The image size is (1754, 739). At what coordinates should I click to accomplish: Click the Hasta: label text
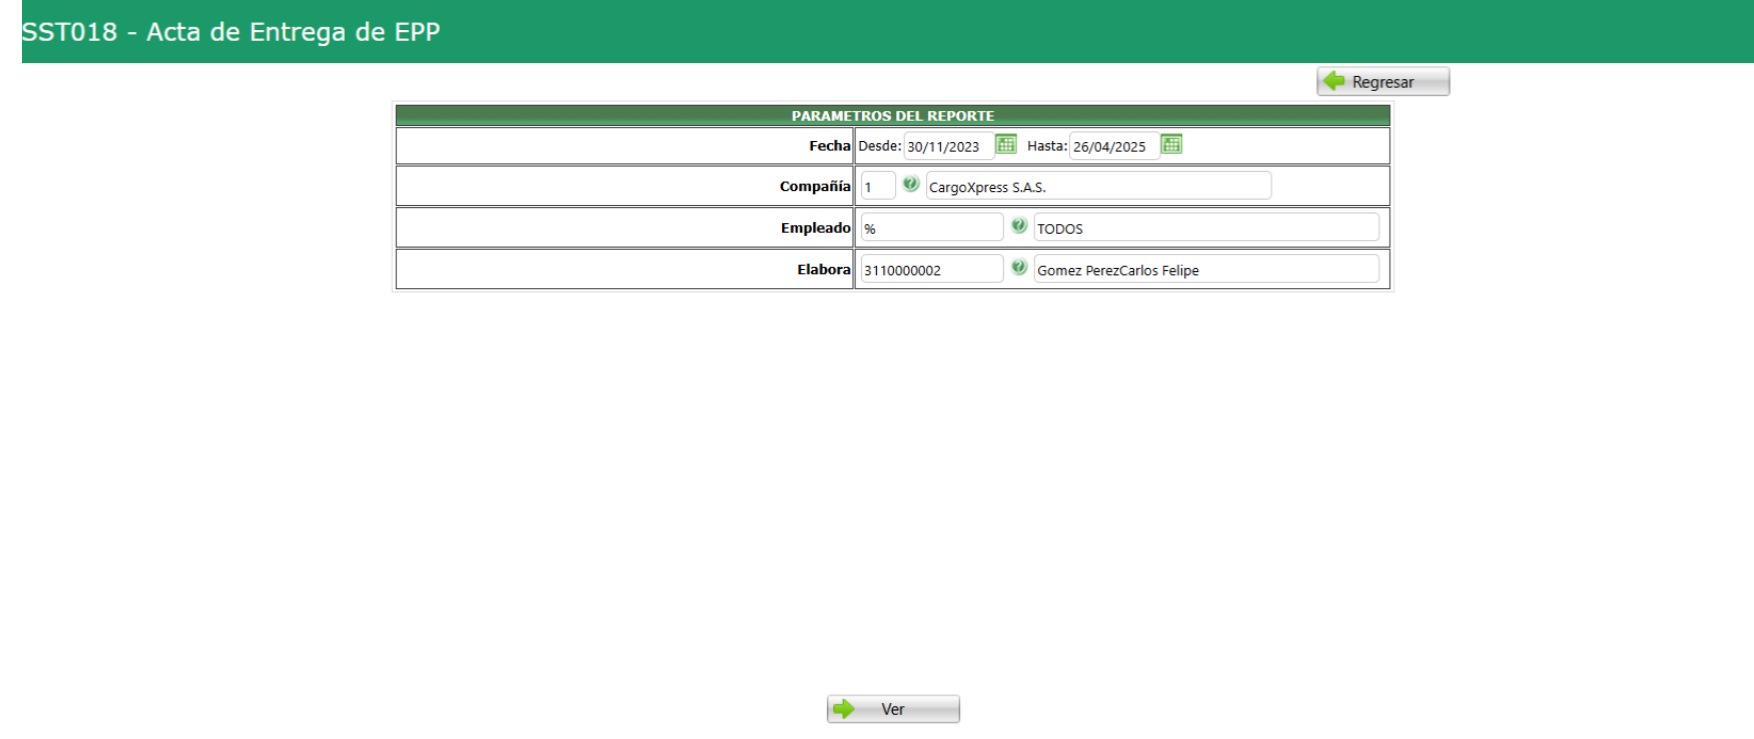1047,146
